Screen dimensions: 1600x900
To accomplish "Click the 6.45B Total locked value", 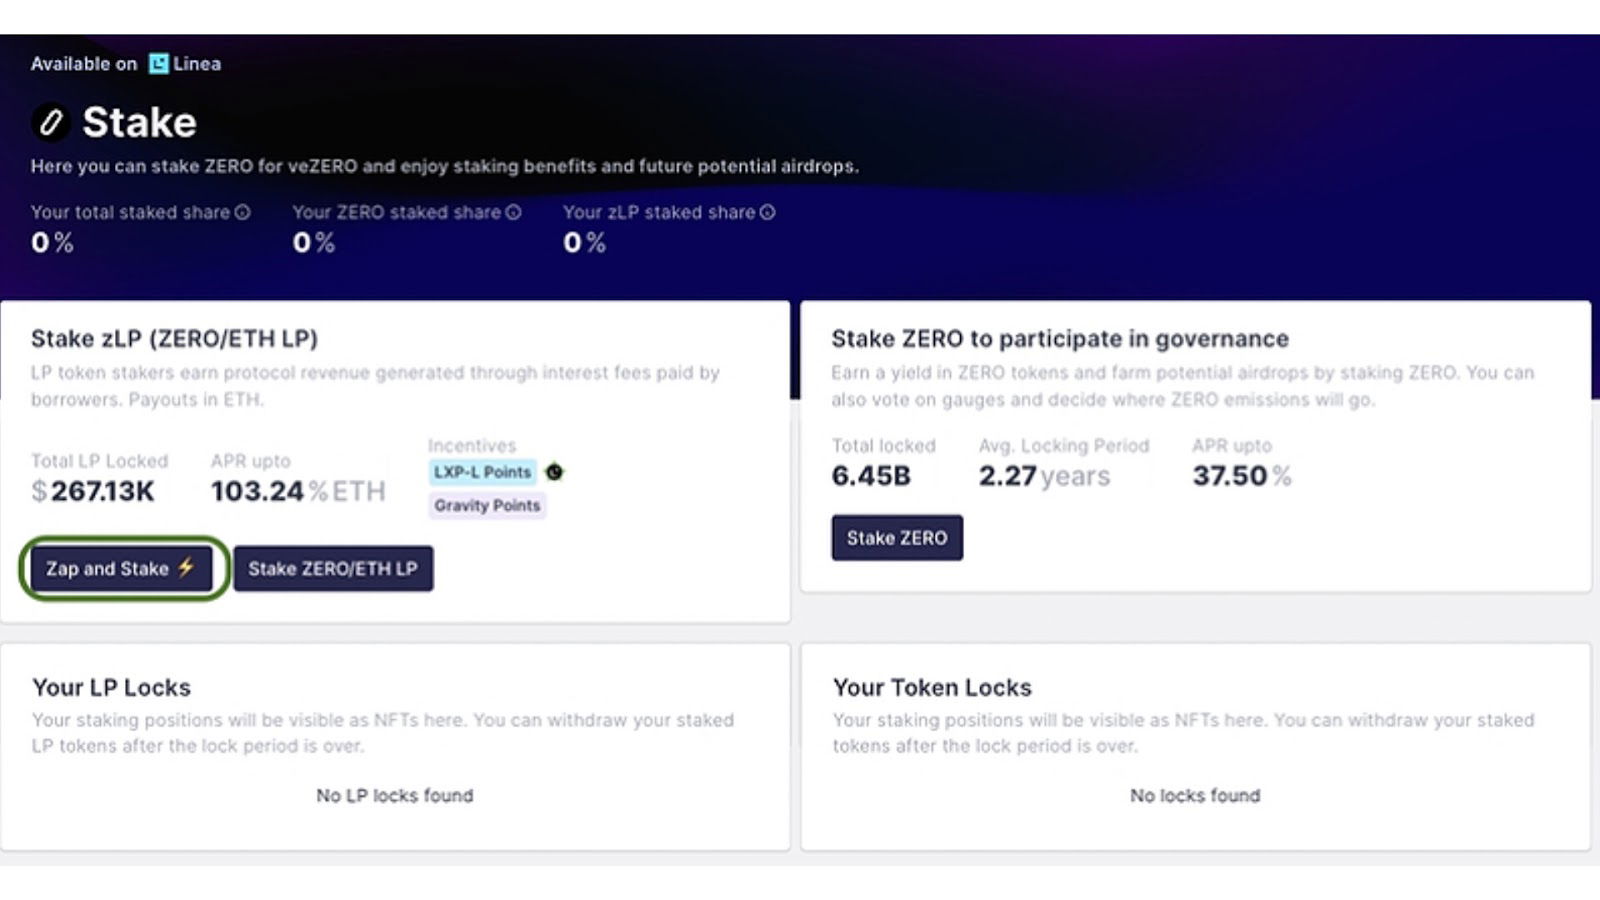I will (x=871, y=476).
